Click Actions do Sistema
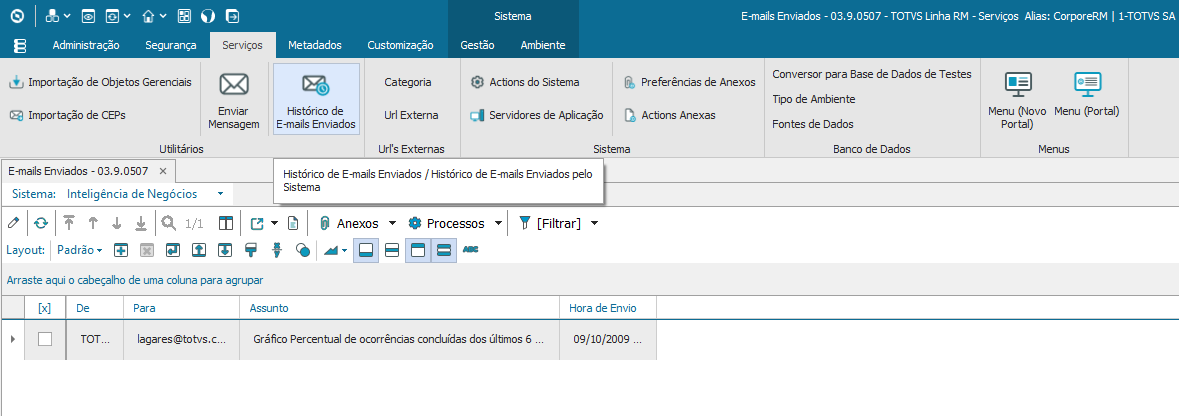The image size is (1179, 416). (525, 82)
